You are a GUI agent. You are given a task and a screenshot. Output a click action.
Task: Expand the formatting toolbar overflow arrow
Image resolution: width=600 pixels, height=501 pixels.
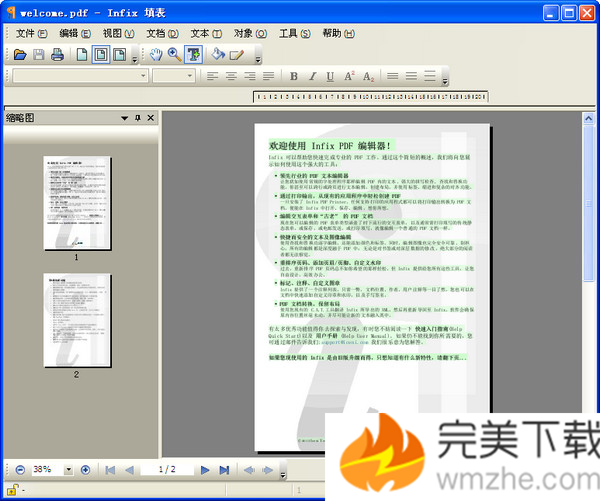point(445,81)
